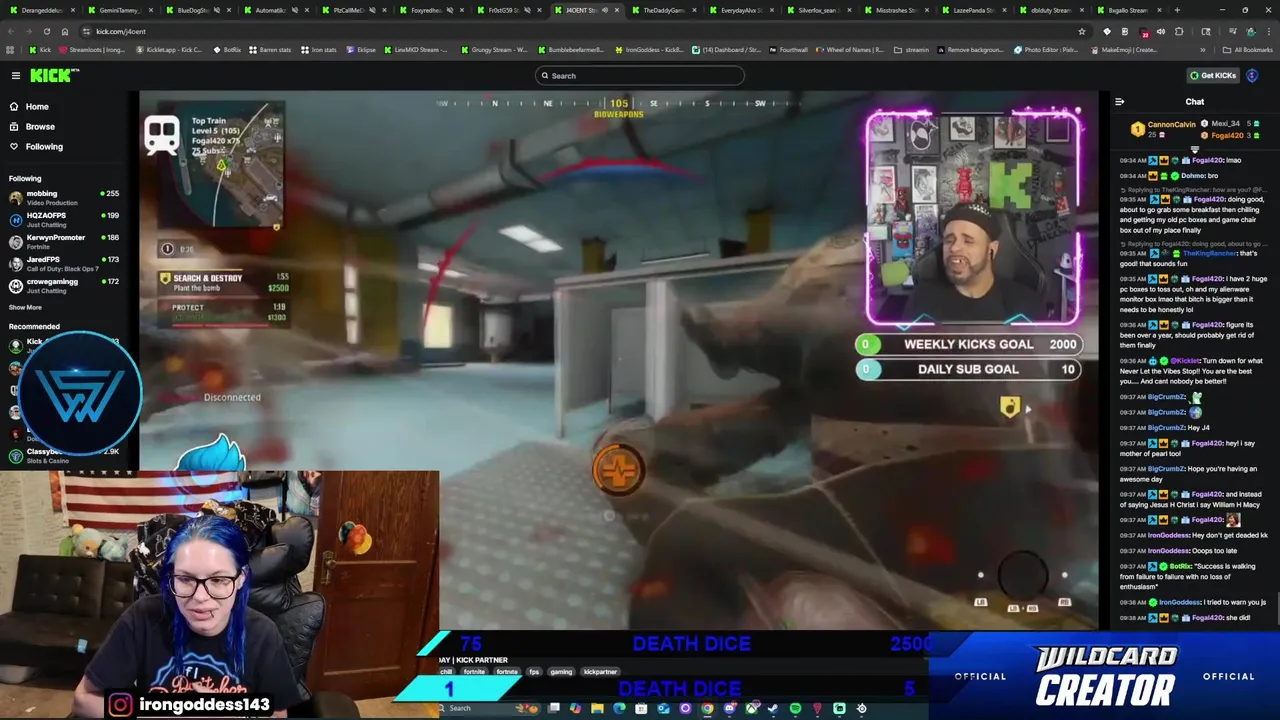Image resolution: width=1280 pixels, height=720 pixels.
Task: Switch to the Silverfox_sean browser tab
Action: 817,10
